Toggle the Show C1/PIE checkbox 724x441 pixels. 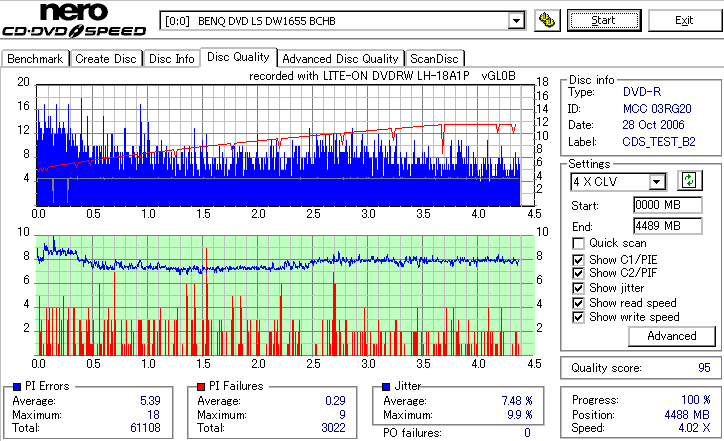click(x=578, y=260)
